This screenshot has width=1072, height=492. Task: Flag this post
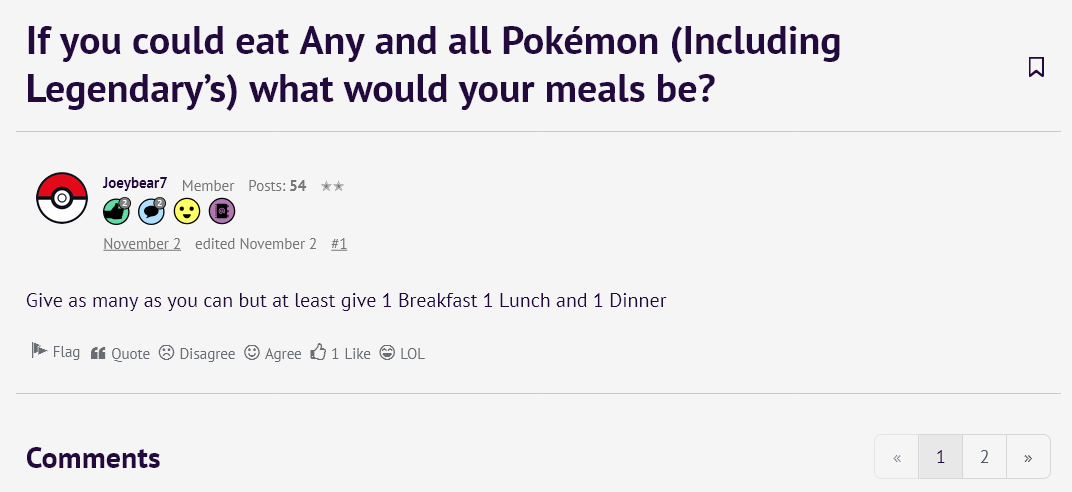[x=56, y=352]
